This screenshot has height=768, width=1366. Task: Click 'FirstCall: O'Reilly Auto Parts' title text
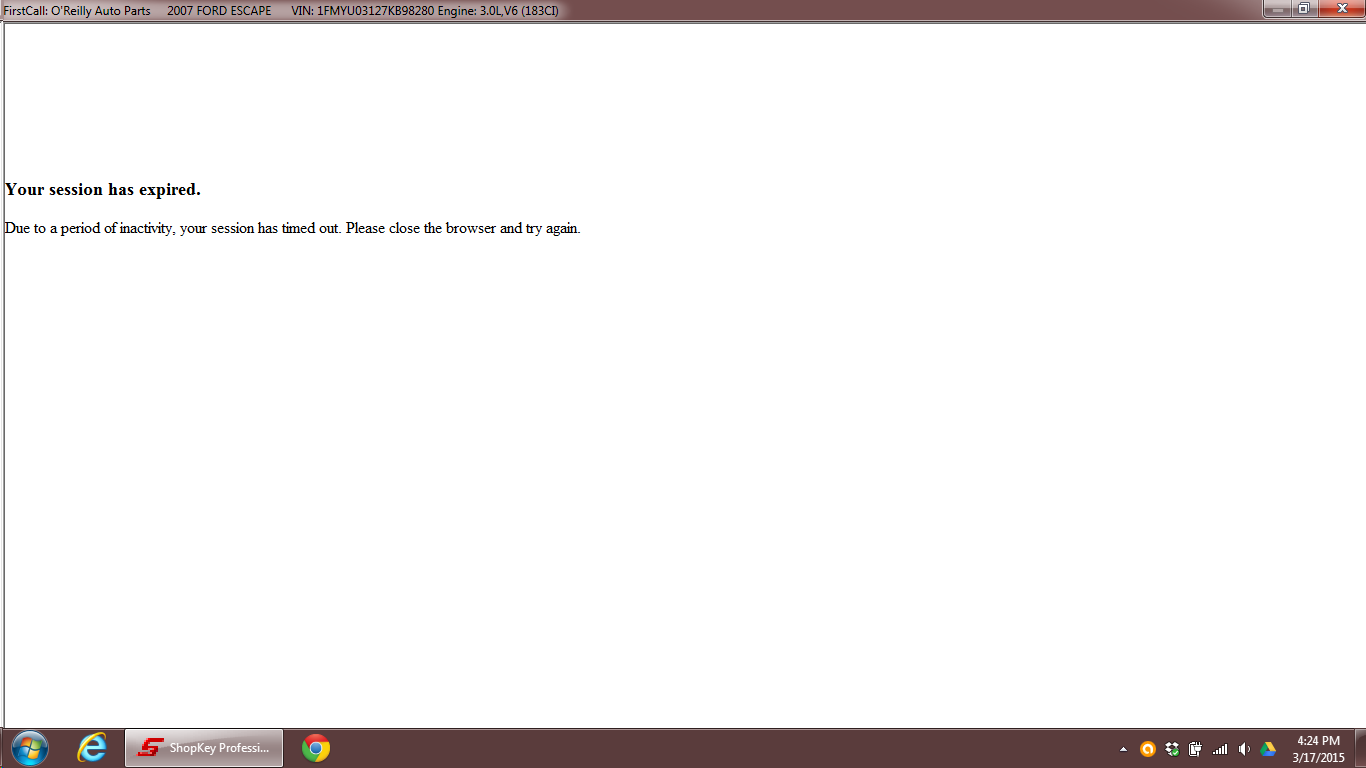77,11
